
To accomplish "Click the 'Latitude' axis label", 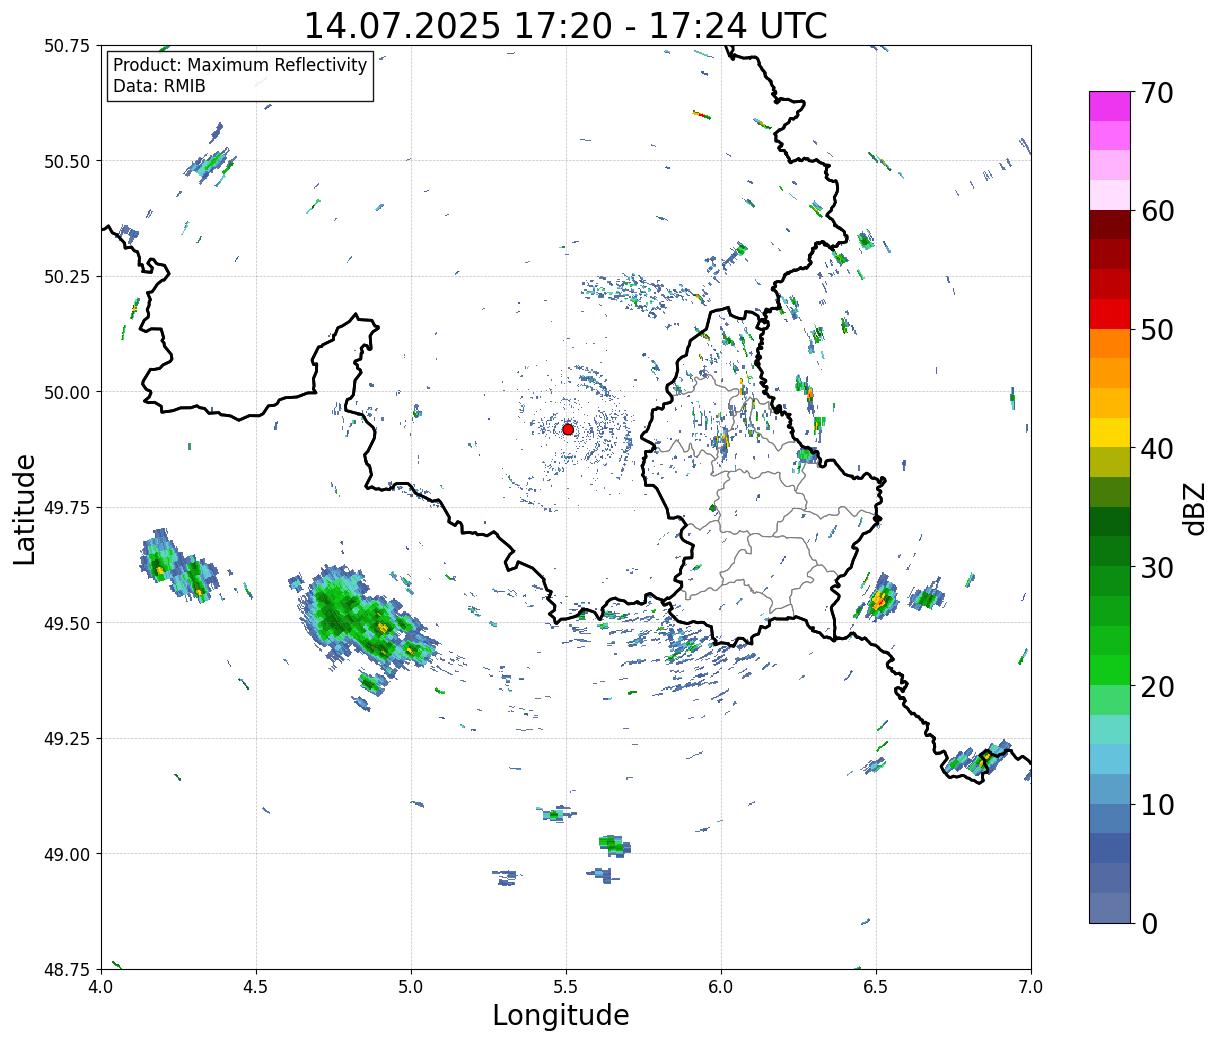I will tap(25, 509).
